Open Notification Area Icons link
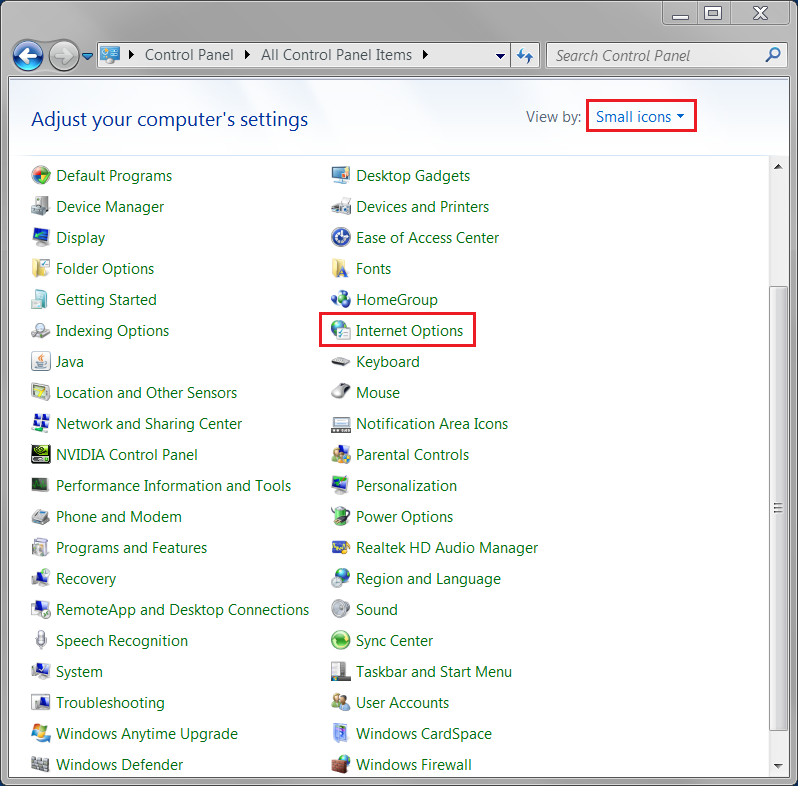Viewport: 798px width, 786px height. (x=432, y=424)
